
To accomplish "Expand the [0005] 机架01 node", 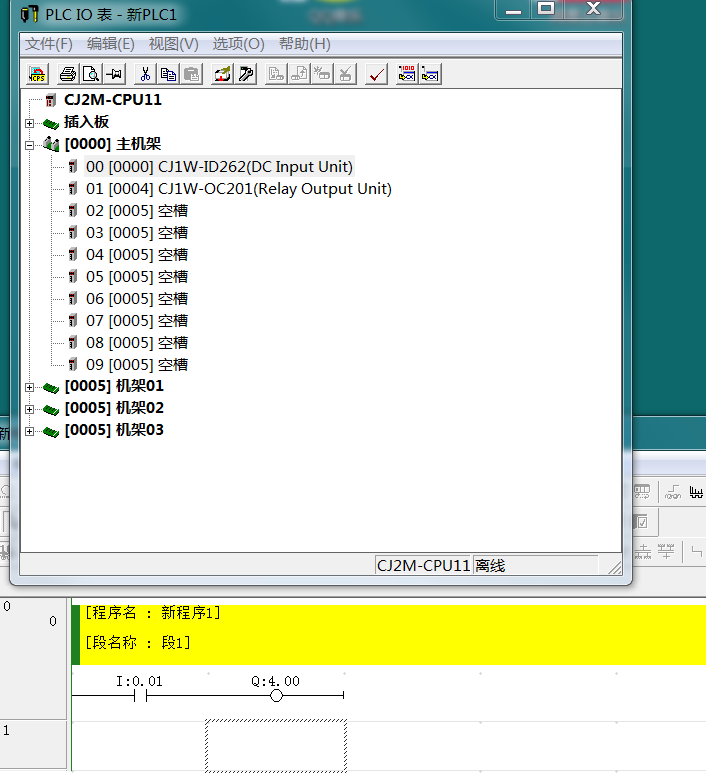I will [30, 387].
